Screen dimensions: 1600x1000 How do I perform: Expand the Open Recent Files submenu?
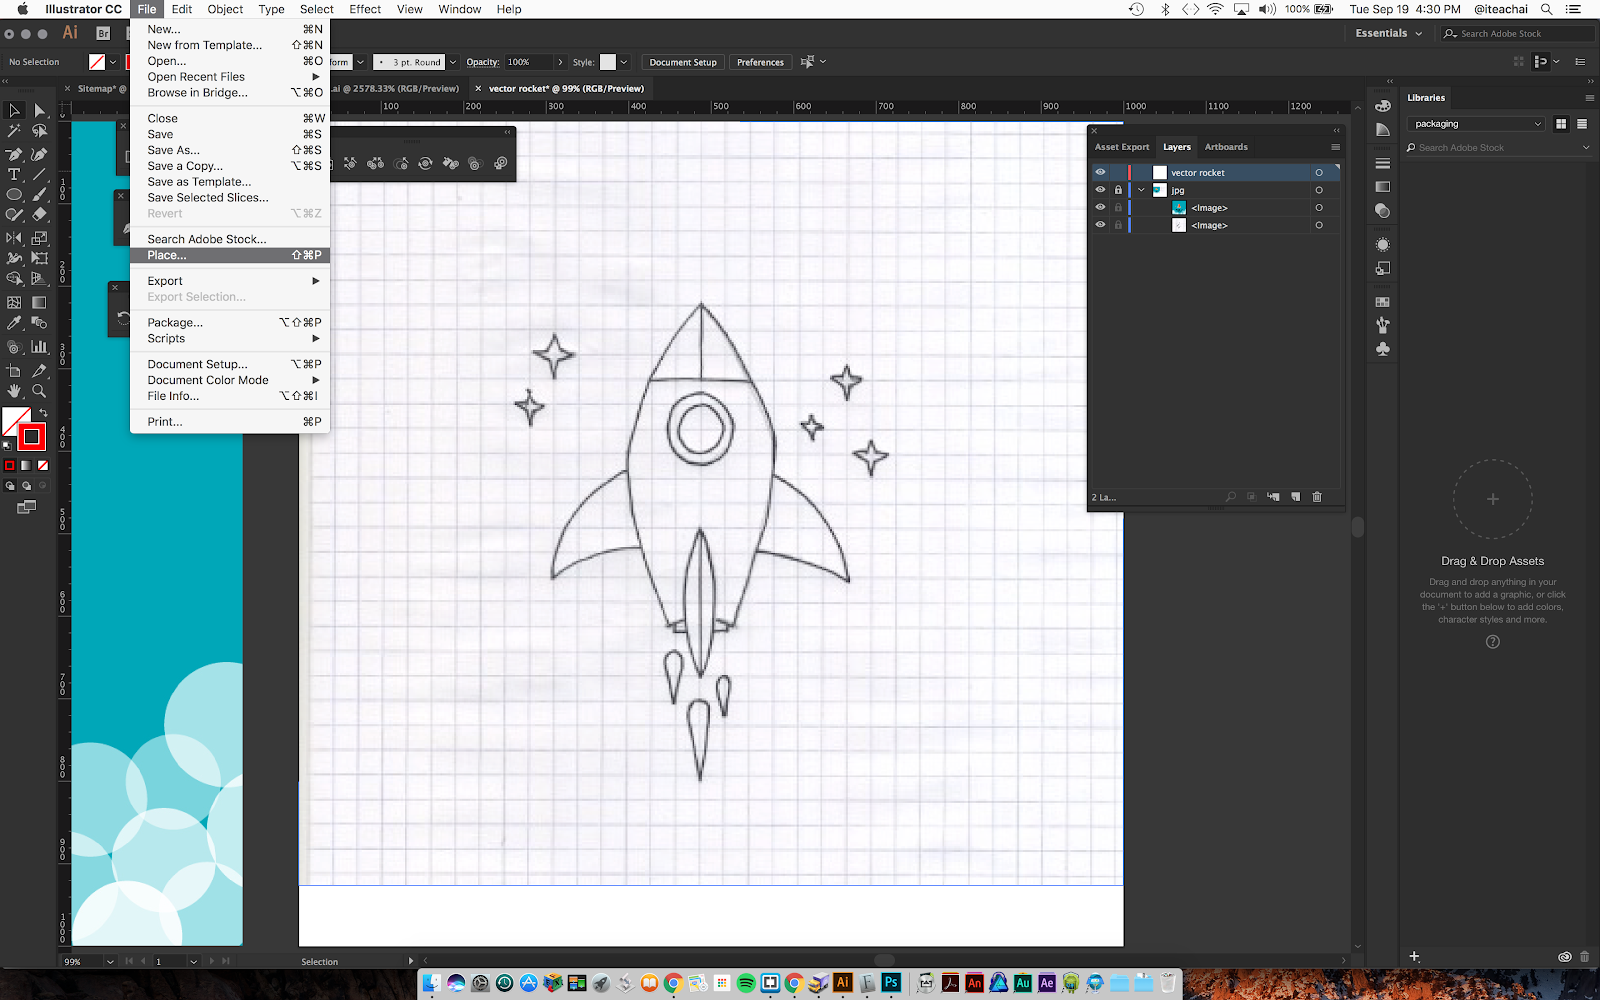point(230,77)
